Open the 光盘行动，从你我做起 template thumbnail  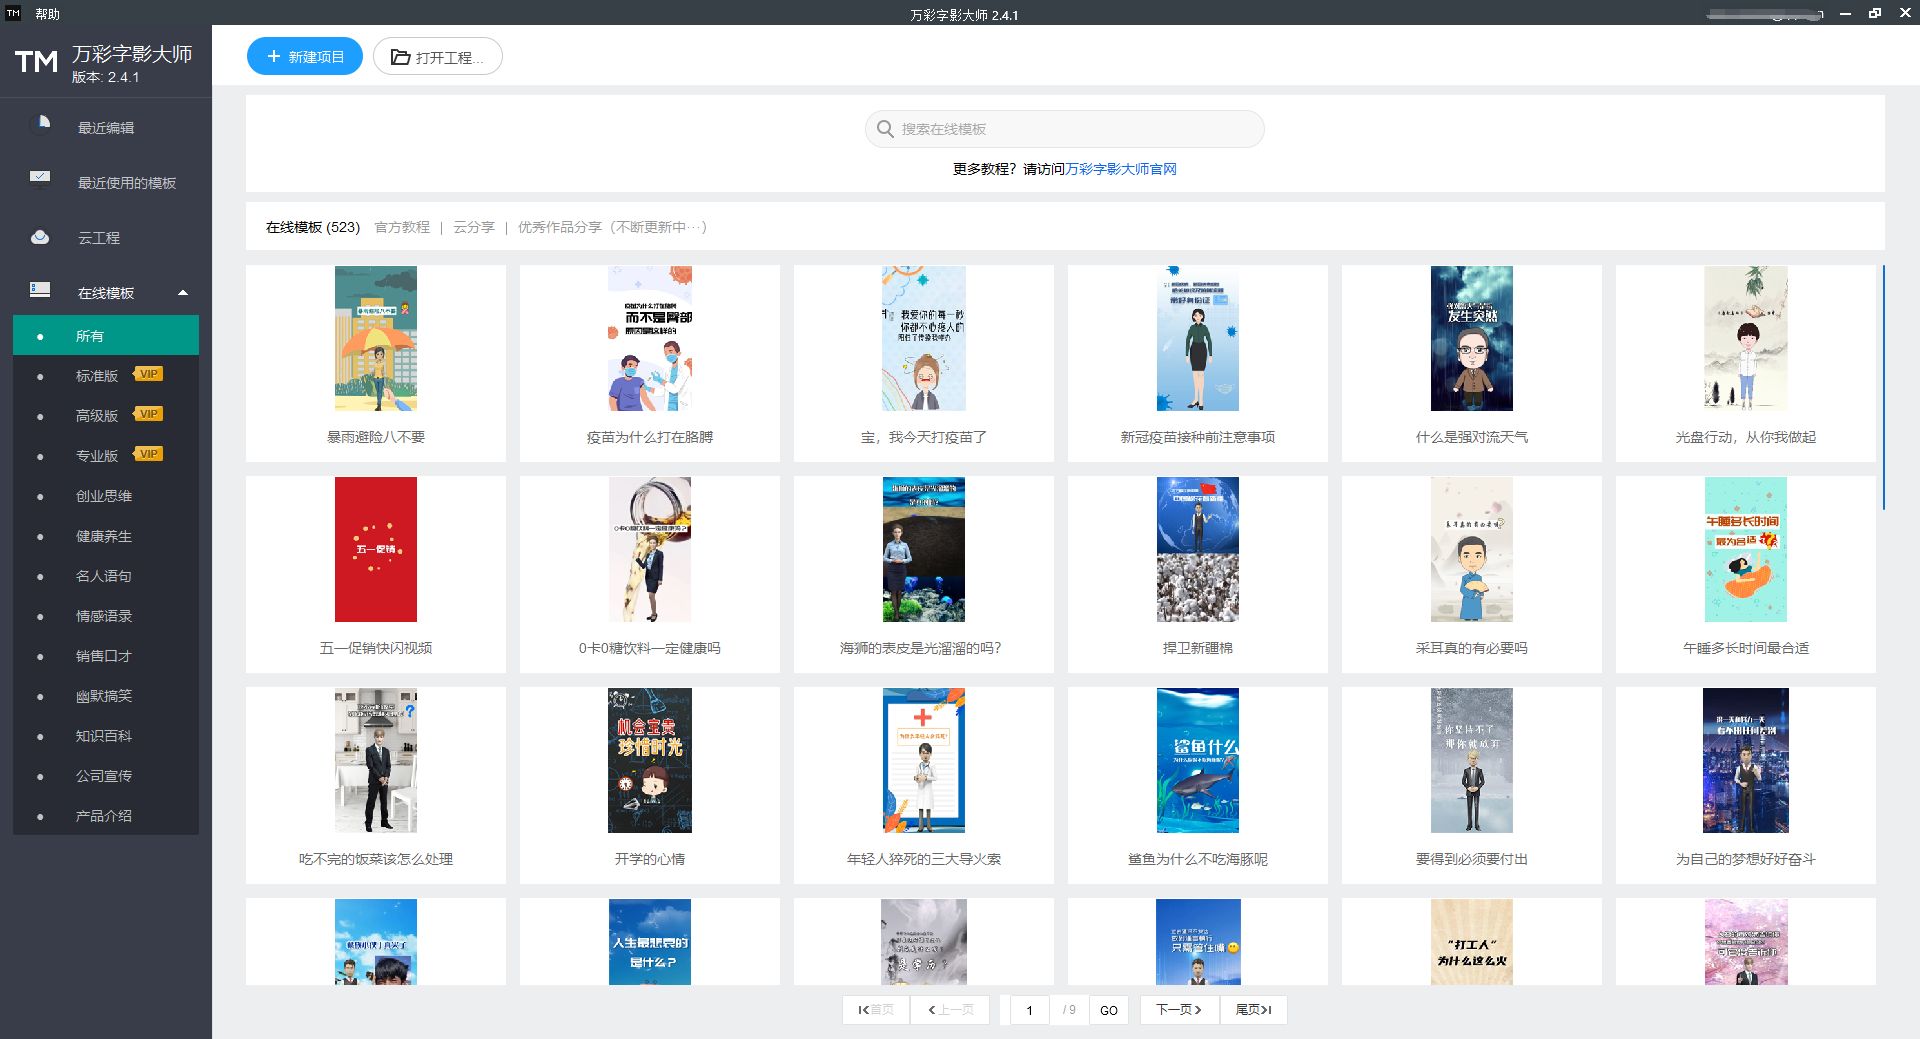pyautogui.click(x=1746, y=338)
